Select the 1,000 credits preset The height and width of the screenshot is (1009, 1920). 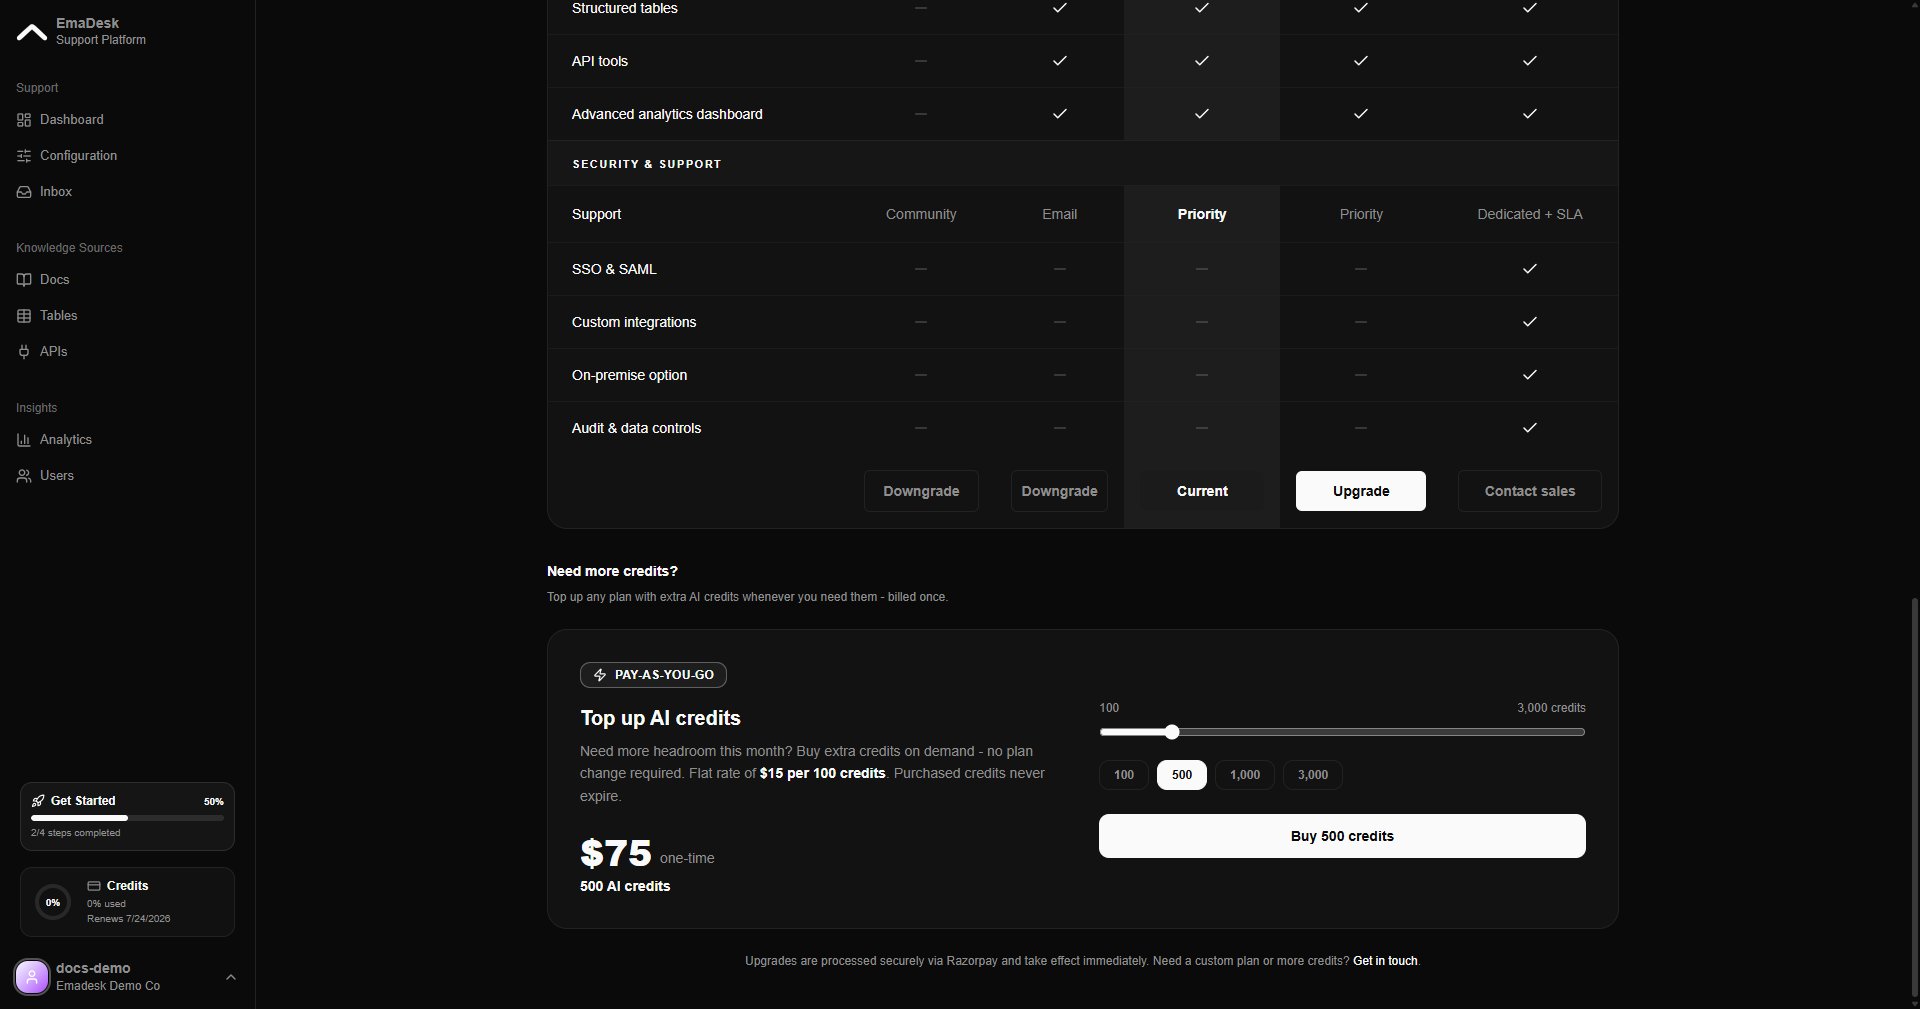[1245, 775]
